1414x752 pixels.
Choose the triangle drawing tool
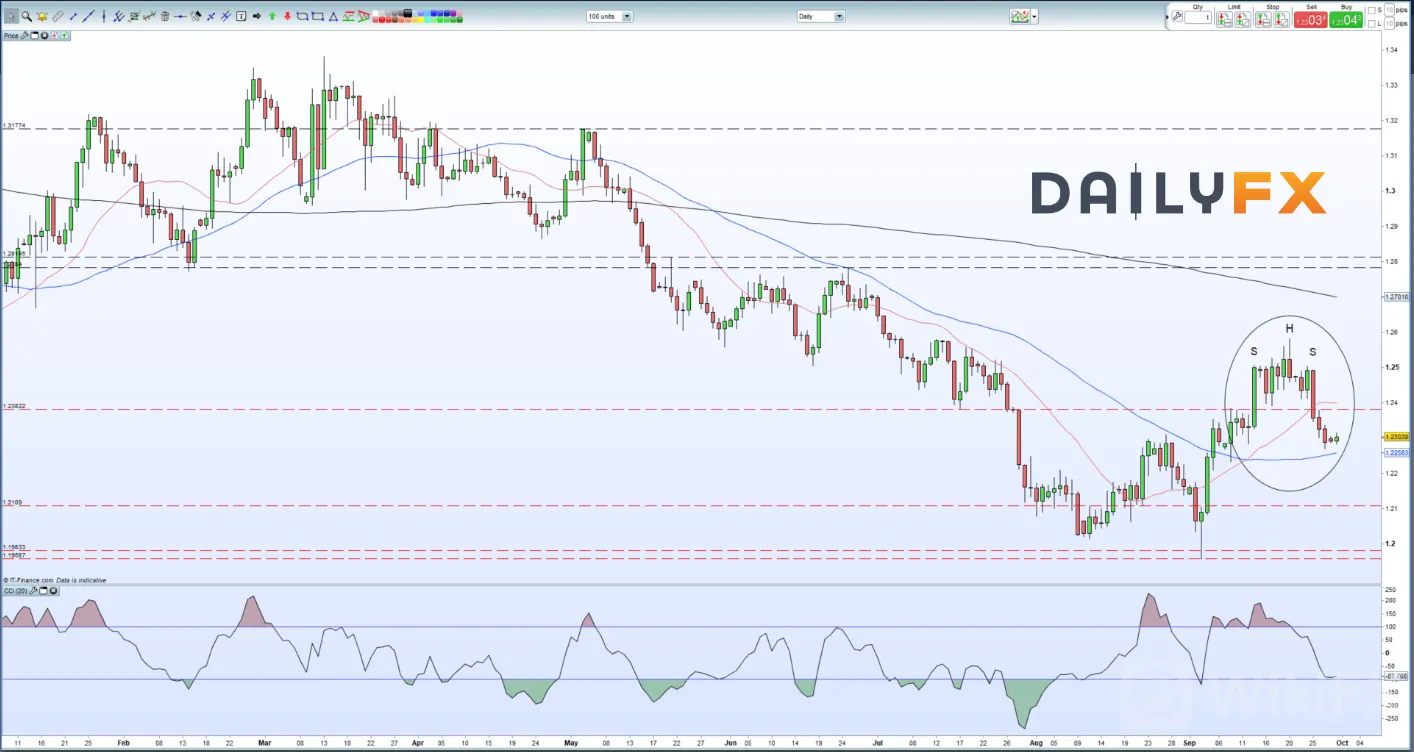[333, 17]
